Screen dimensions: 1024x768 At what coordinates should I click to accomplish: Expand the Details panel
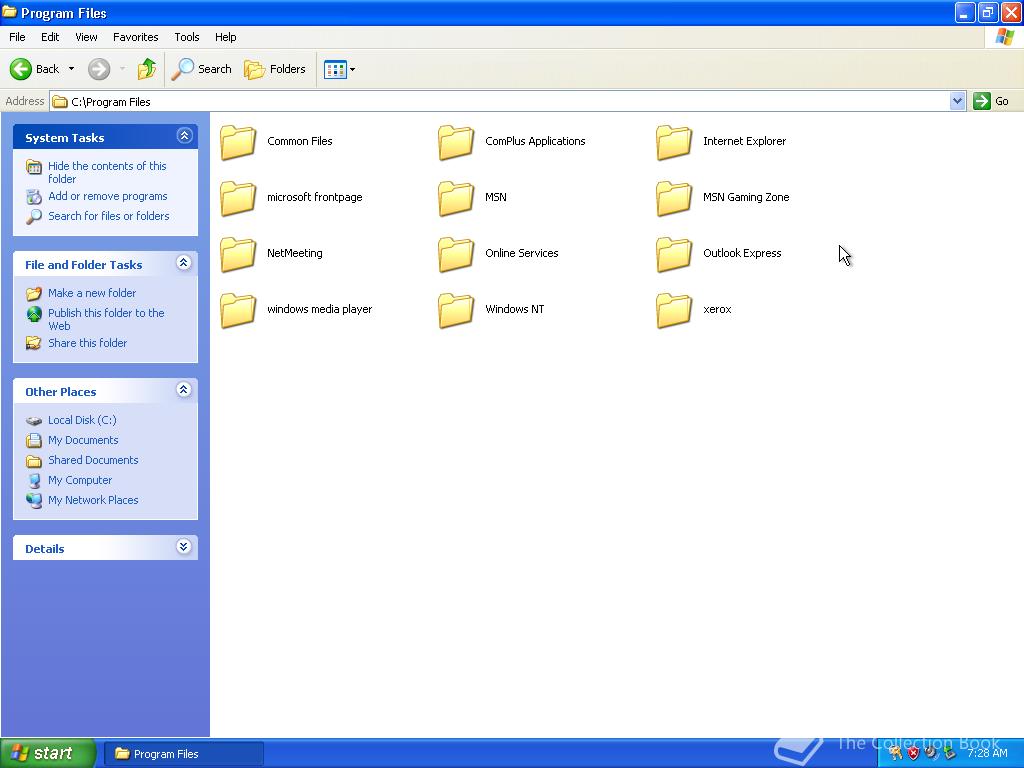tap(184, 547)
